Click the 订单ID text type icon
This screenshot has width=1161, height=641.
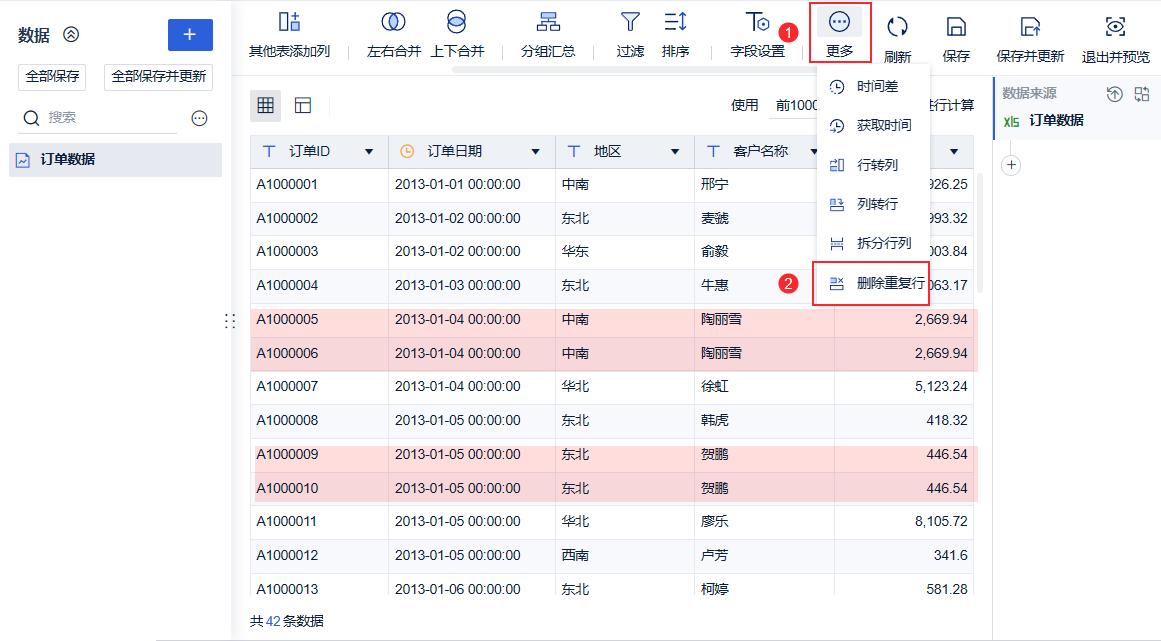coord(269,151)
